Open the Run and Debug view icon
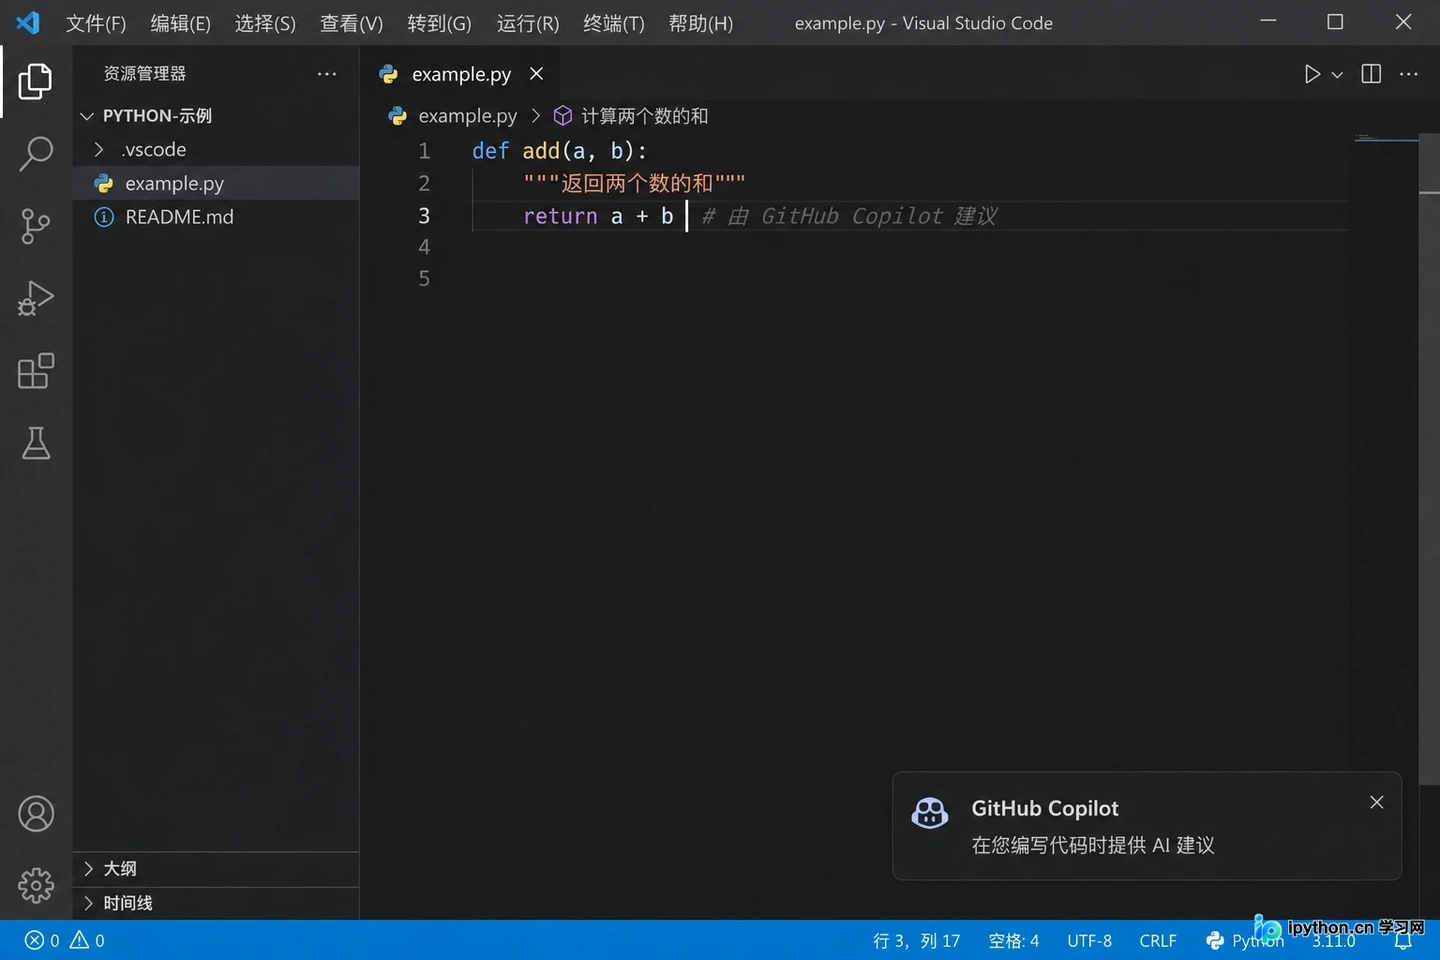 36,298
